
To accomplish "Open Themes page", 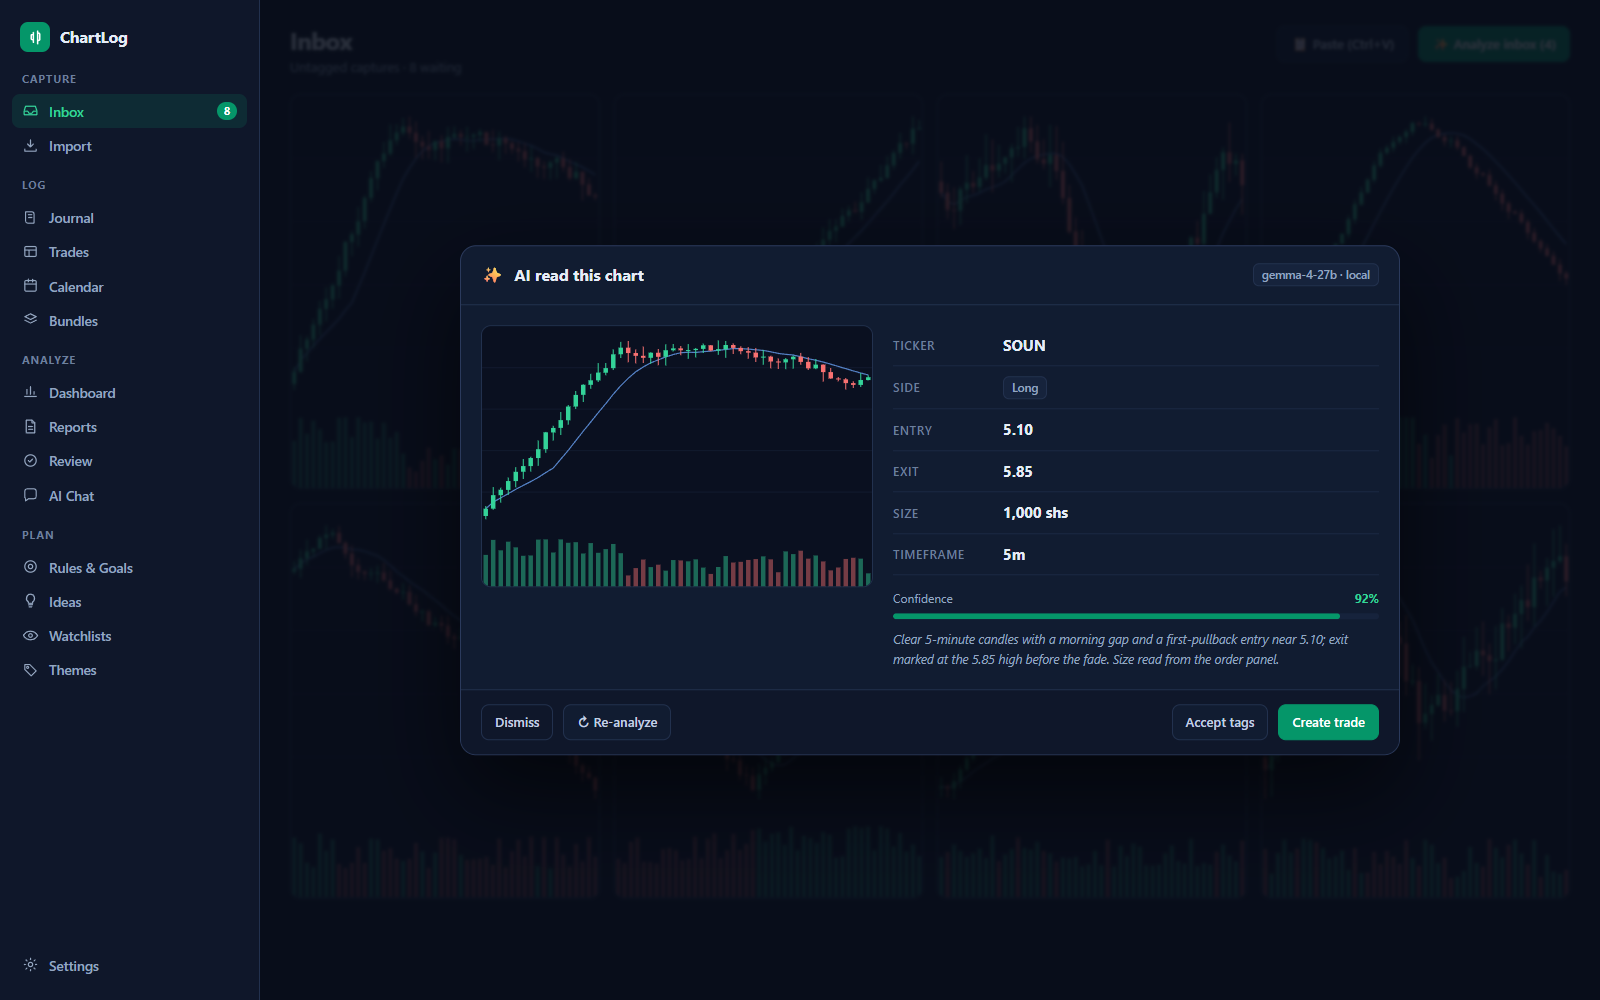I will (x=129, y=670).
